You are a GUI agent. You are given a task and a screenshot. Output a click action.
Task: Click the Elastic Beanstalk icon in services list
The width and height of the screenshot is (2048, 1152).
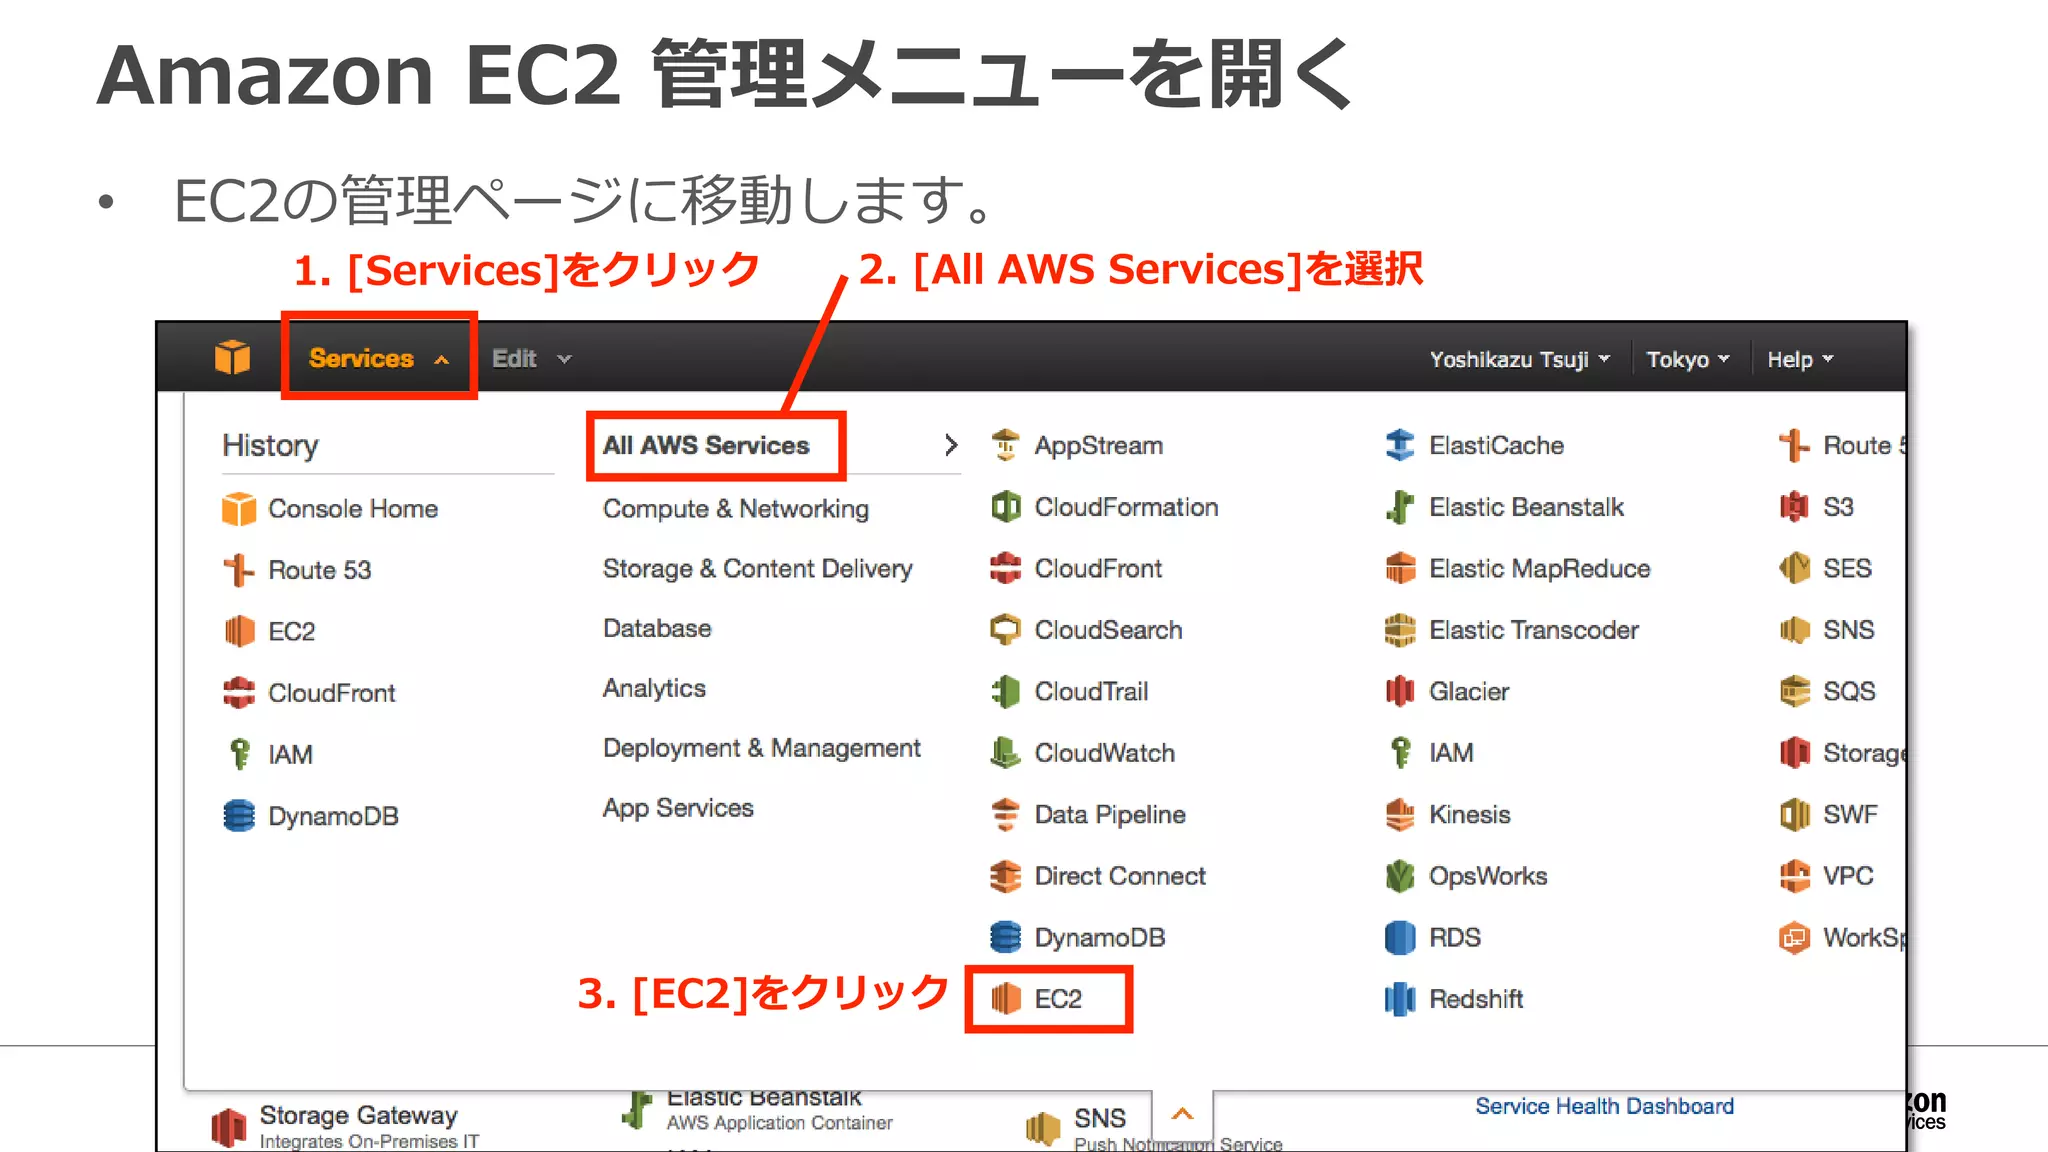(1400, 507)
